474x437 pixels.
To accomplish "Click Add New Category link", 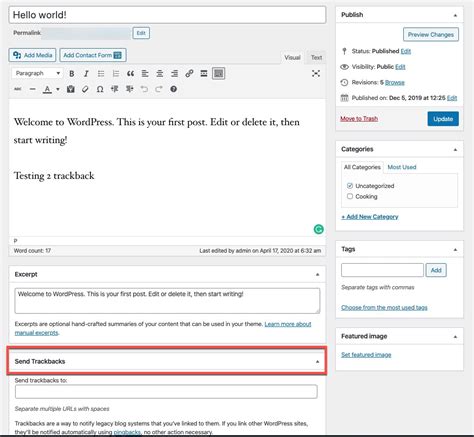I will [370, 217].
